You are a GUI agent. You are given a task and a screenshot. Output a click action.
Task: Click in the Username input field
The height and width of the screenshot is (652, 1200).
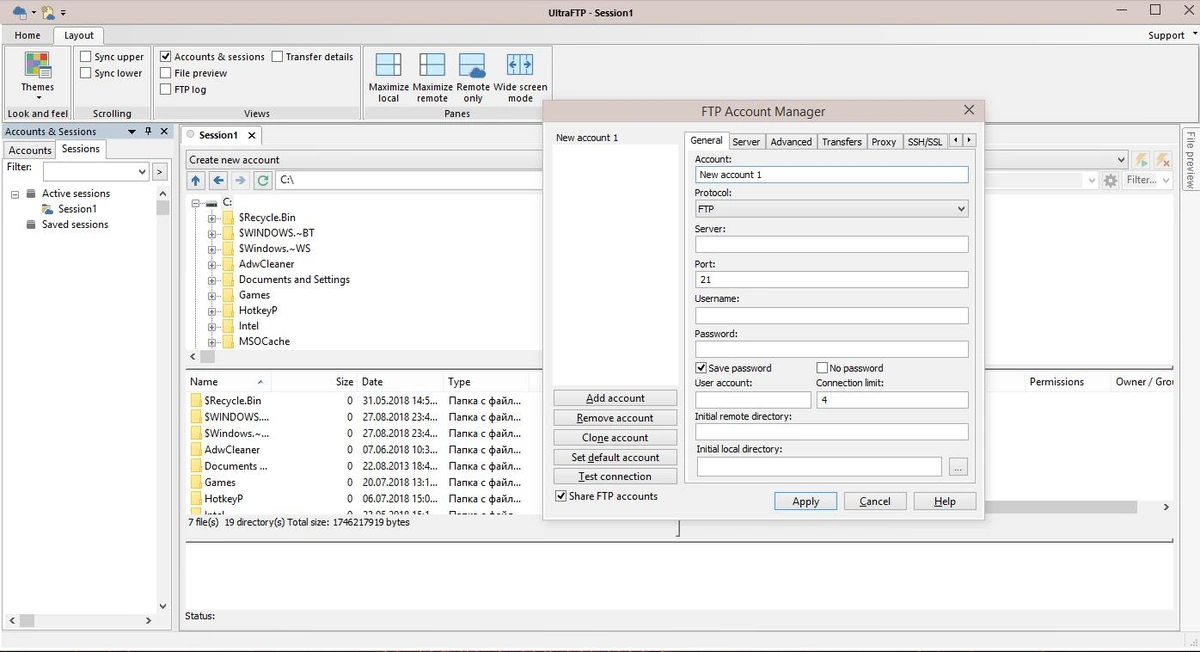831,315
